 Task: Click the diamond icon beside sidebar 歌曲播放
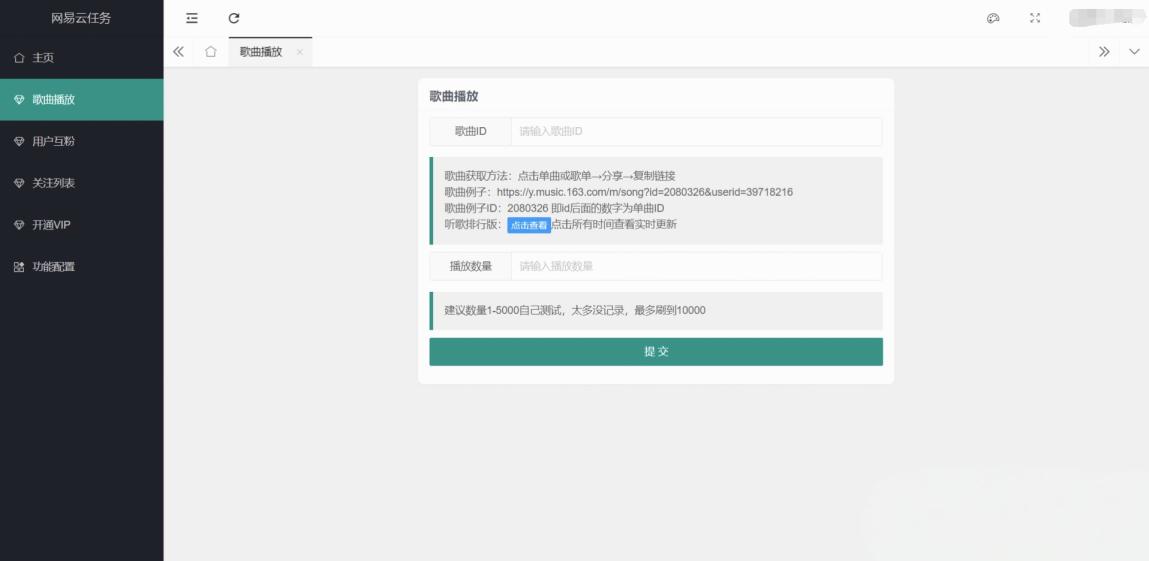coord(19,100)
